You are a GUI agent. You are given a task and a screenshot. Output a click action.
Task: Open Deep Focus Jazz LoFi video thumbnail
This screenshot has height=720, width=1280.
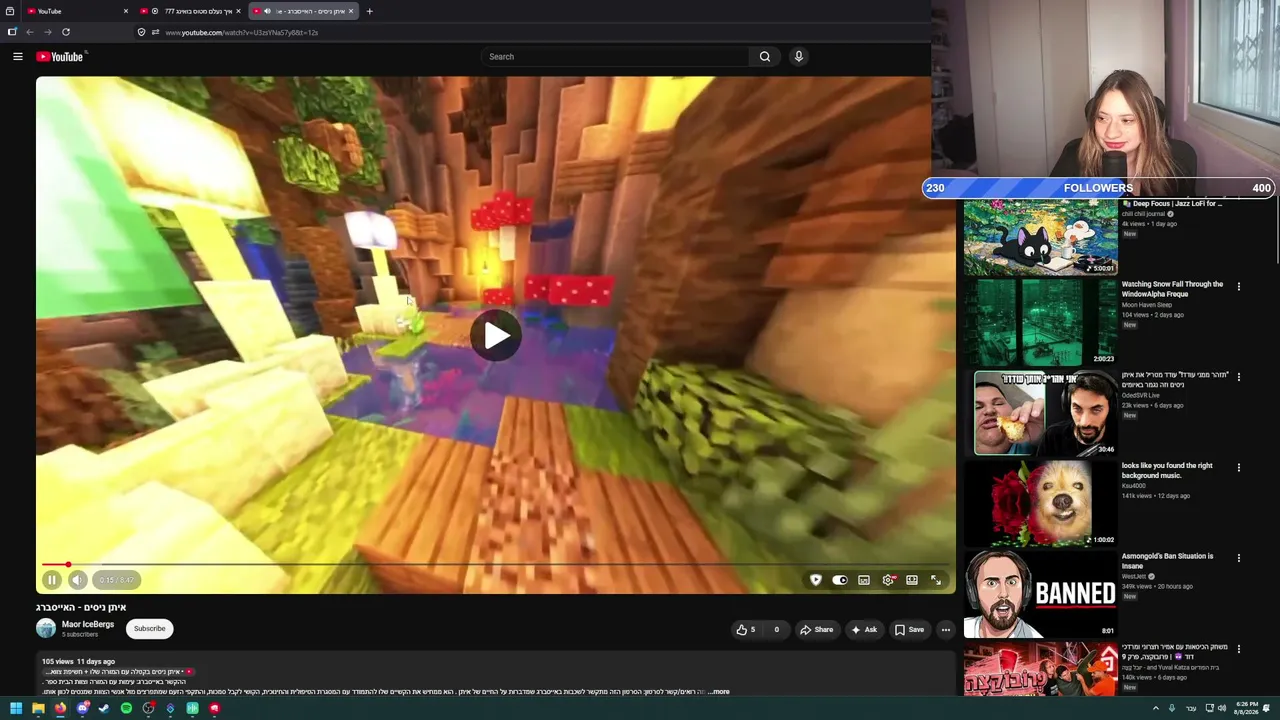click(1040, 237)
